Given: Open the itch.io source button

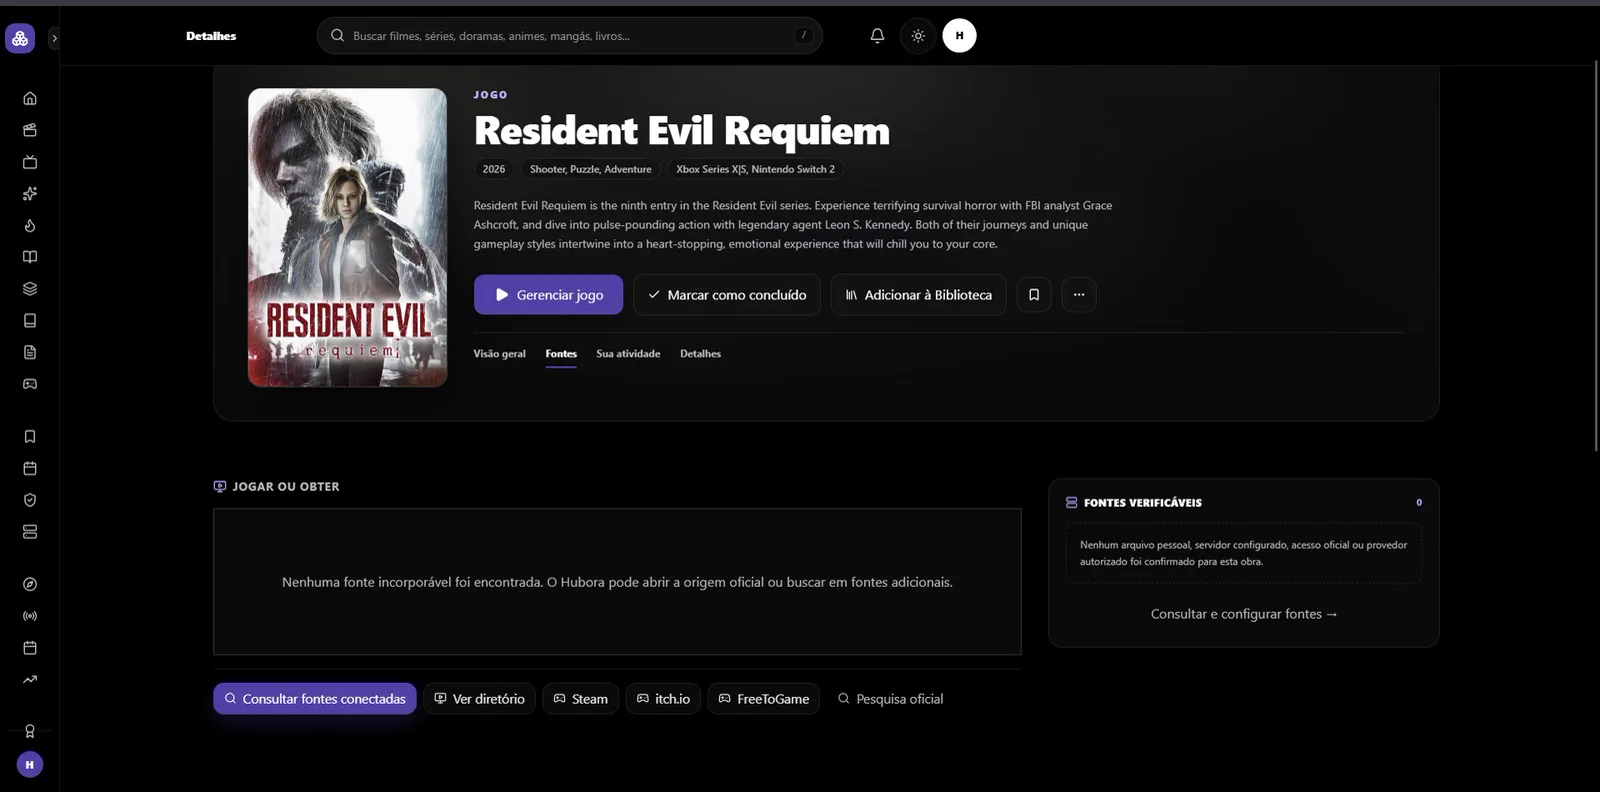Looking at the screenshot, I should tap(663, 699).
